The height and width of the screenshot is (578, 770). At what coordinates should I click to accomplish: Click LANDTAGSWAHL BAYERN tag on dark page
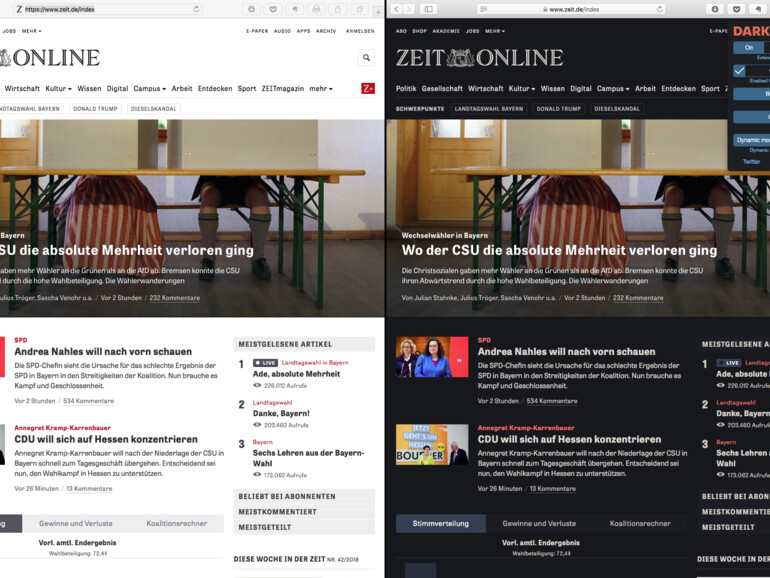point(489,109)
